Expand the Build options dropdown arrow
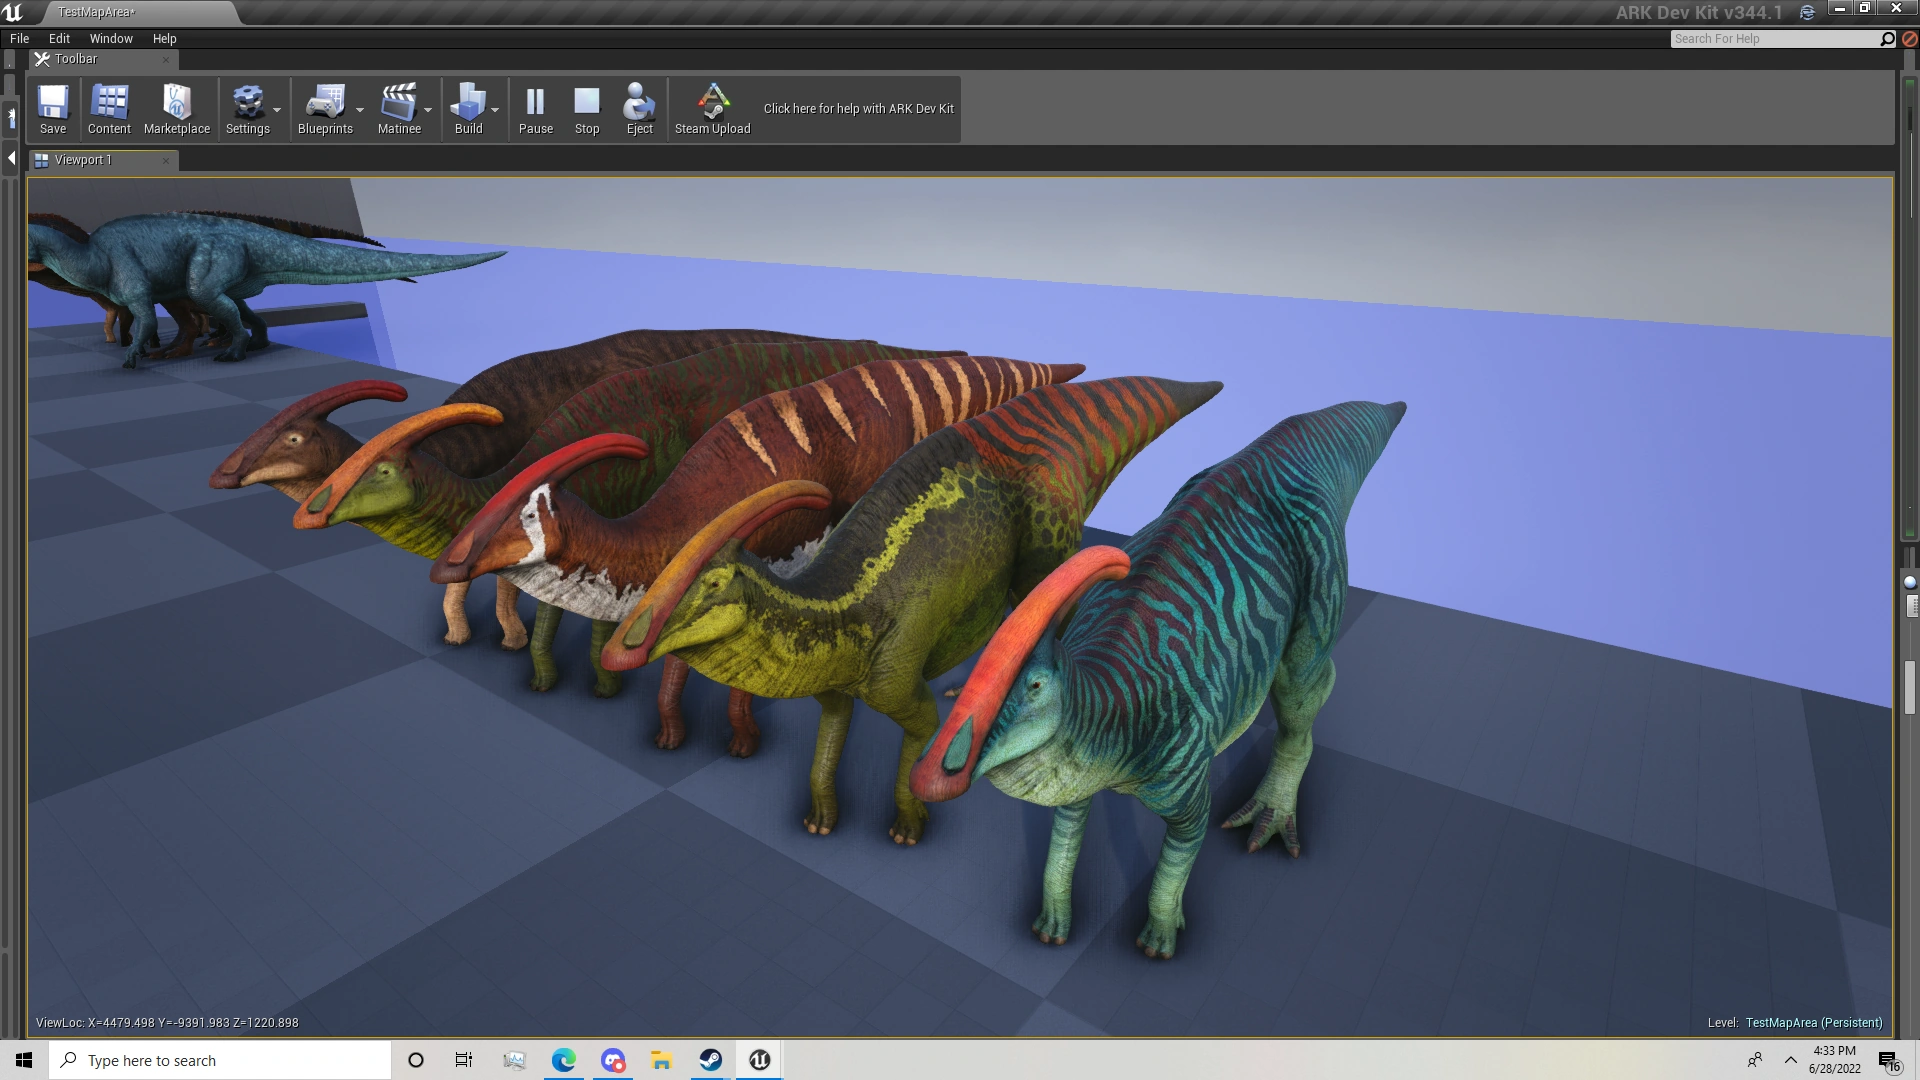The height and width of the screenshot is (1080, 1920). [x=495, y=110]
